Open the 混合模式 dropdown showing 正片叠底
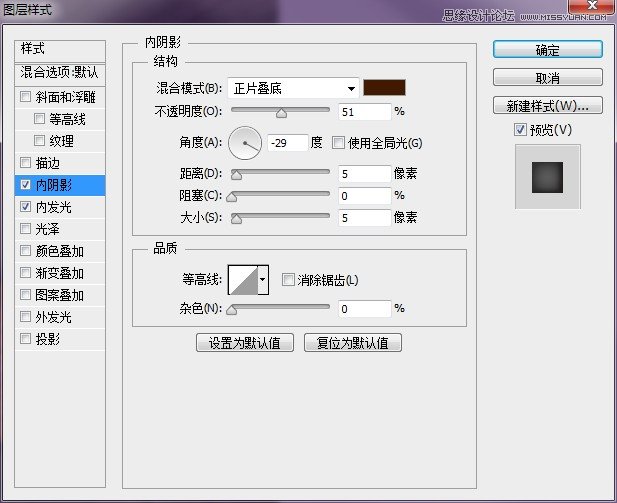The image size is (617, 503). [x=293, y=88]
